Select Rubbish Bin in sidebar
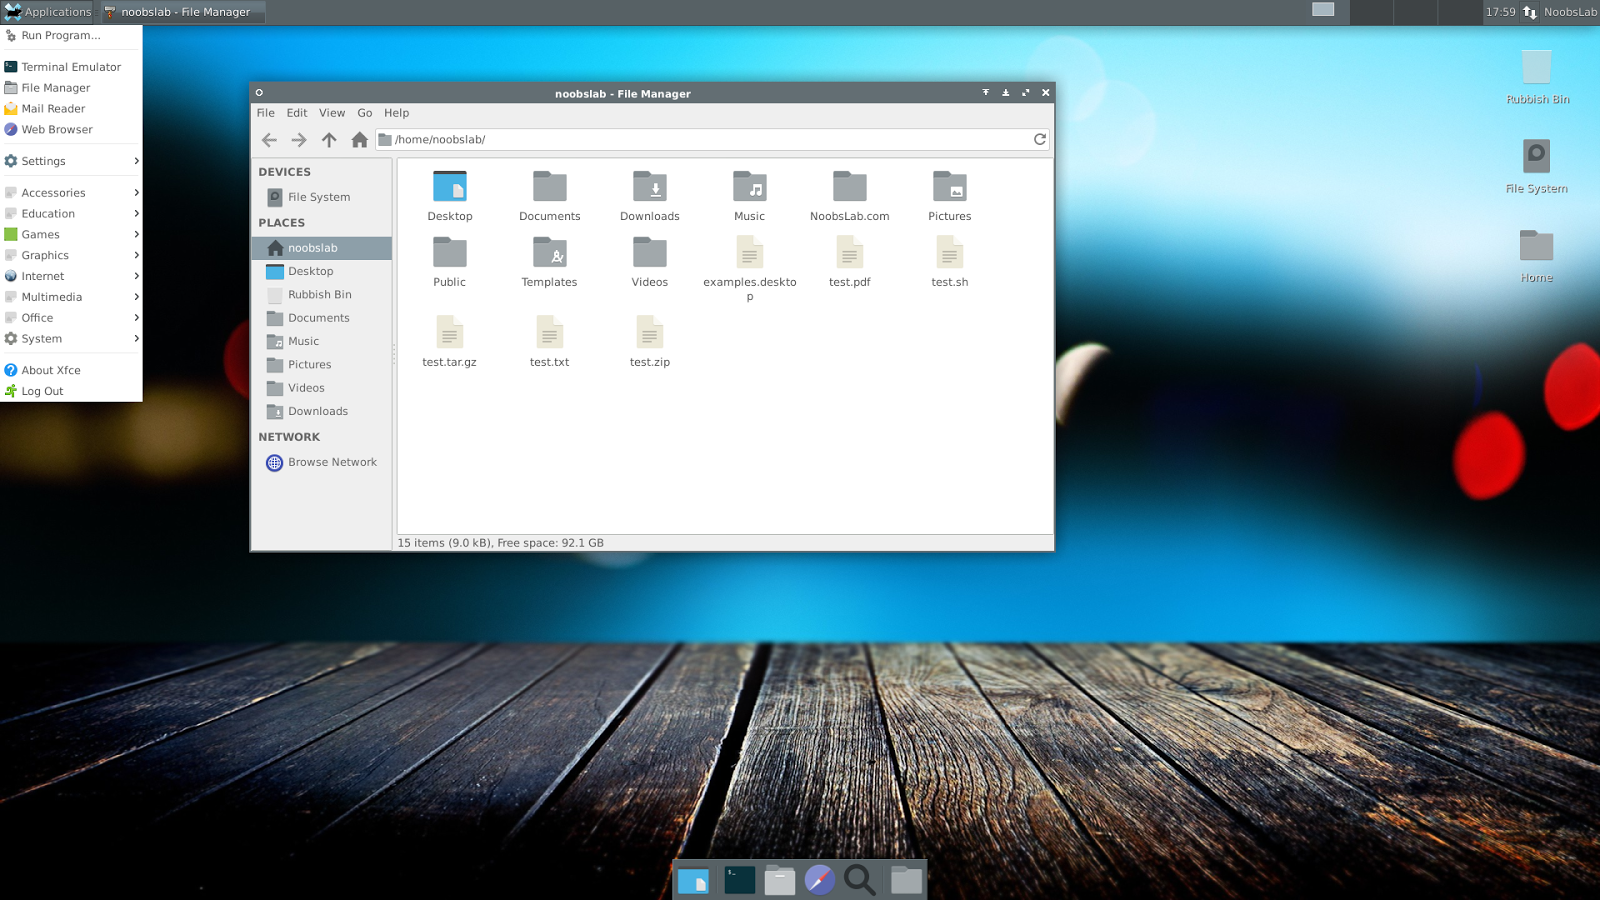Image resolution: width=1600 pixels, height=900 pixels. click(x=321, y=295)
